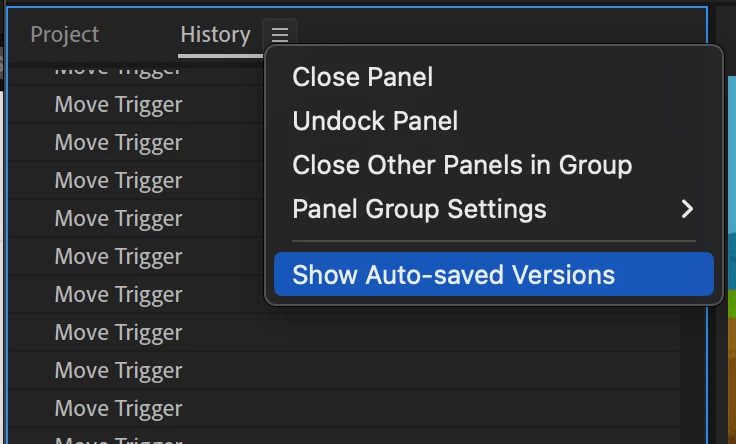Open Panel Group Settings submenu

pyautogui.click(x=419, y=209)
